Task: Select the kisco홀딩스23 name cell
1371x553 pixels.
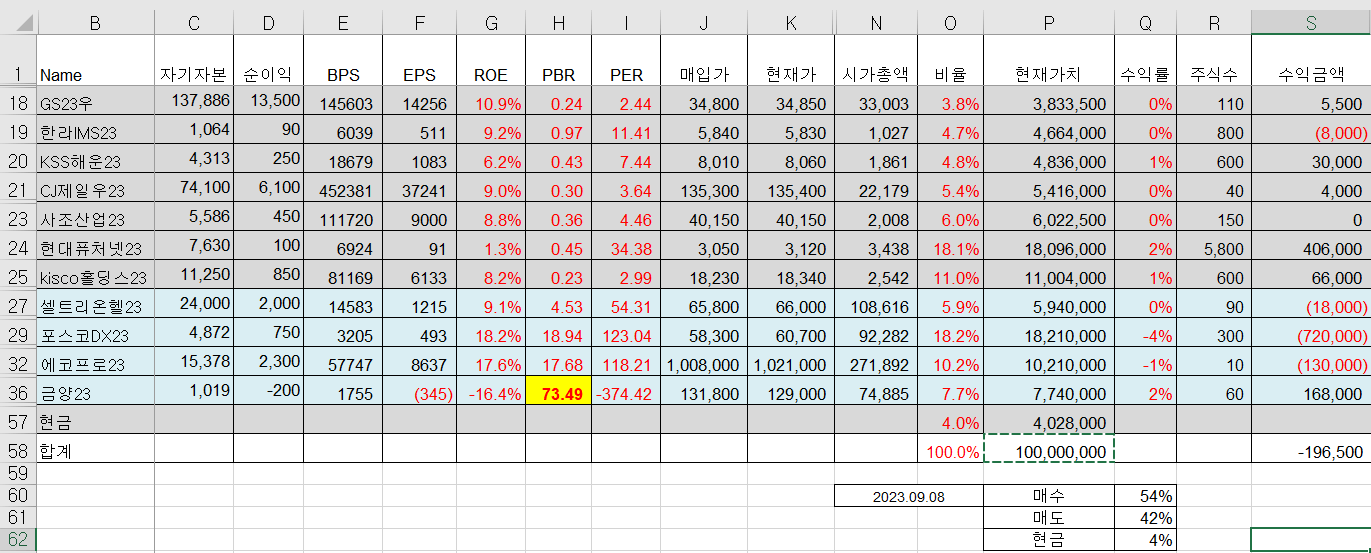Action: 95,276
